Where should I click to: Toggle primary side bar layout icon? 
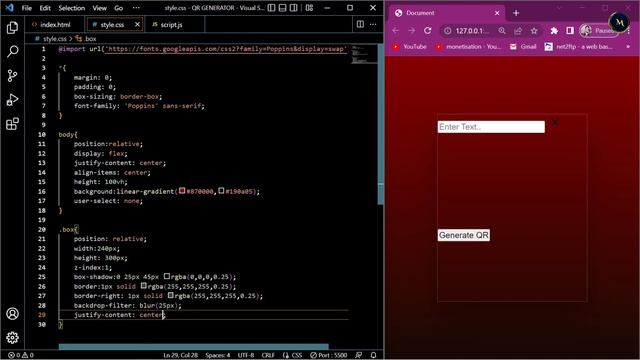271,8
